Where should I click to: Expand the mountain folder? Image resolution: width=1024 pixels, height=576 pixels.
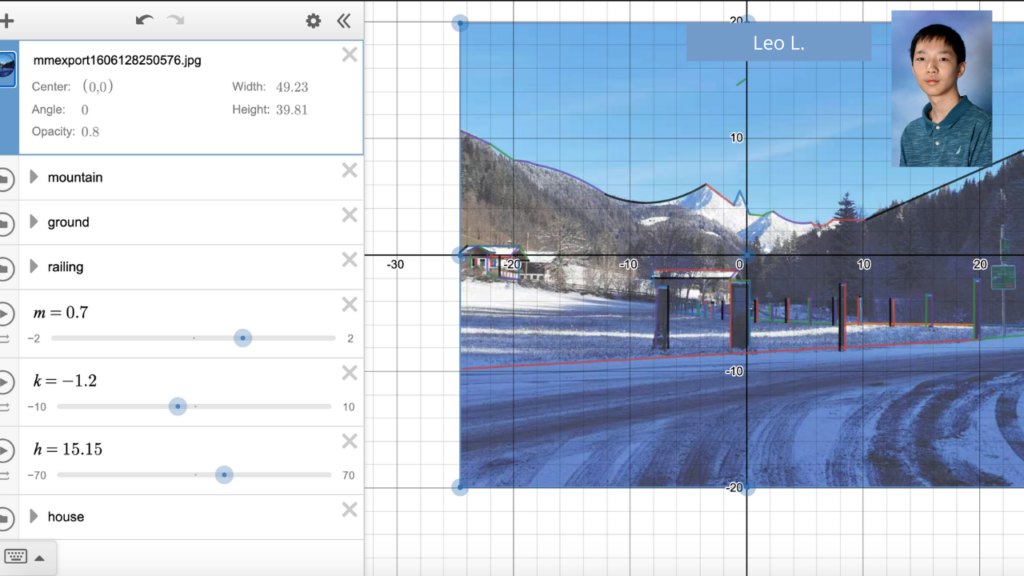34,177
